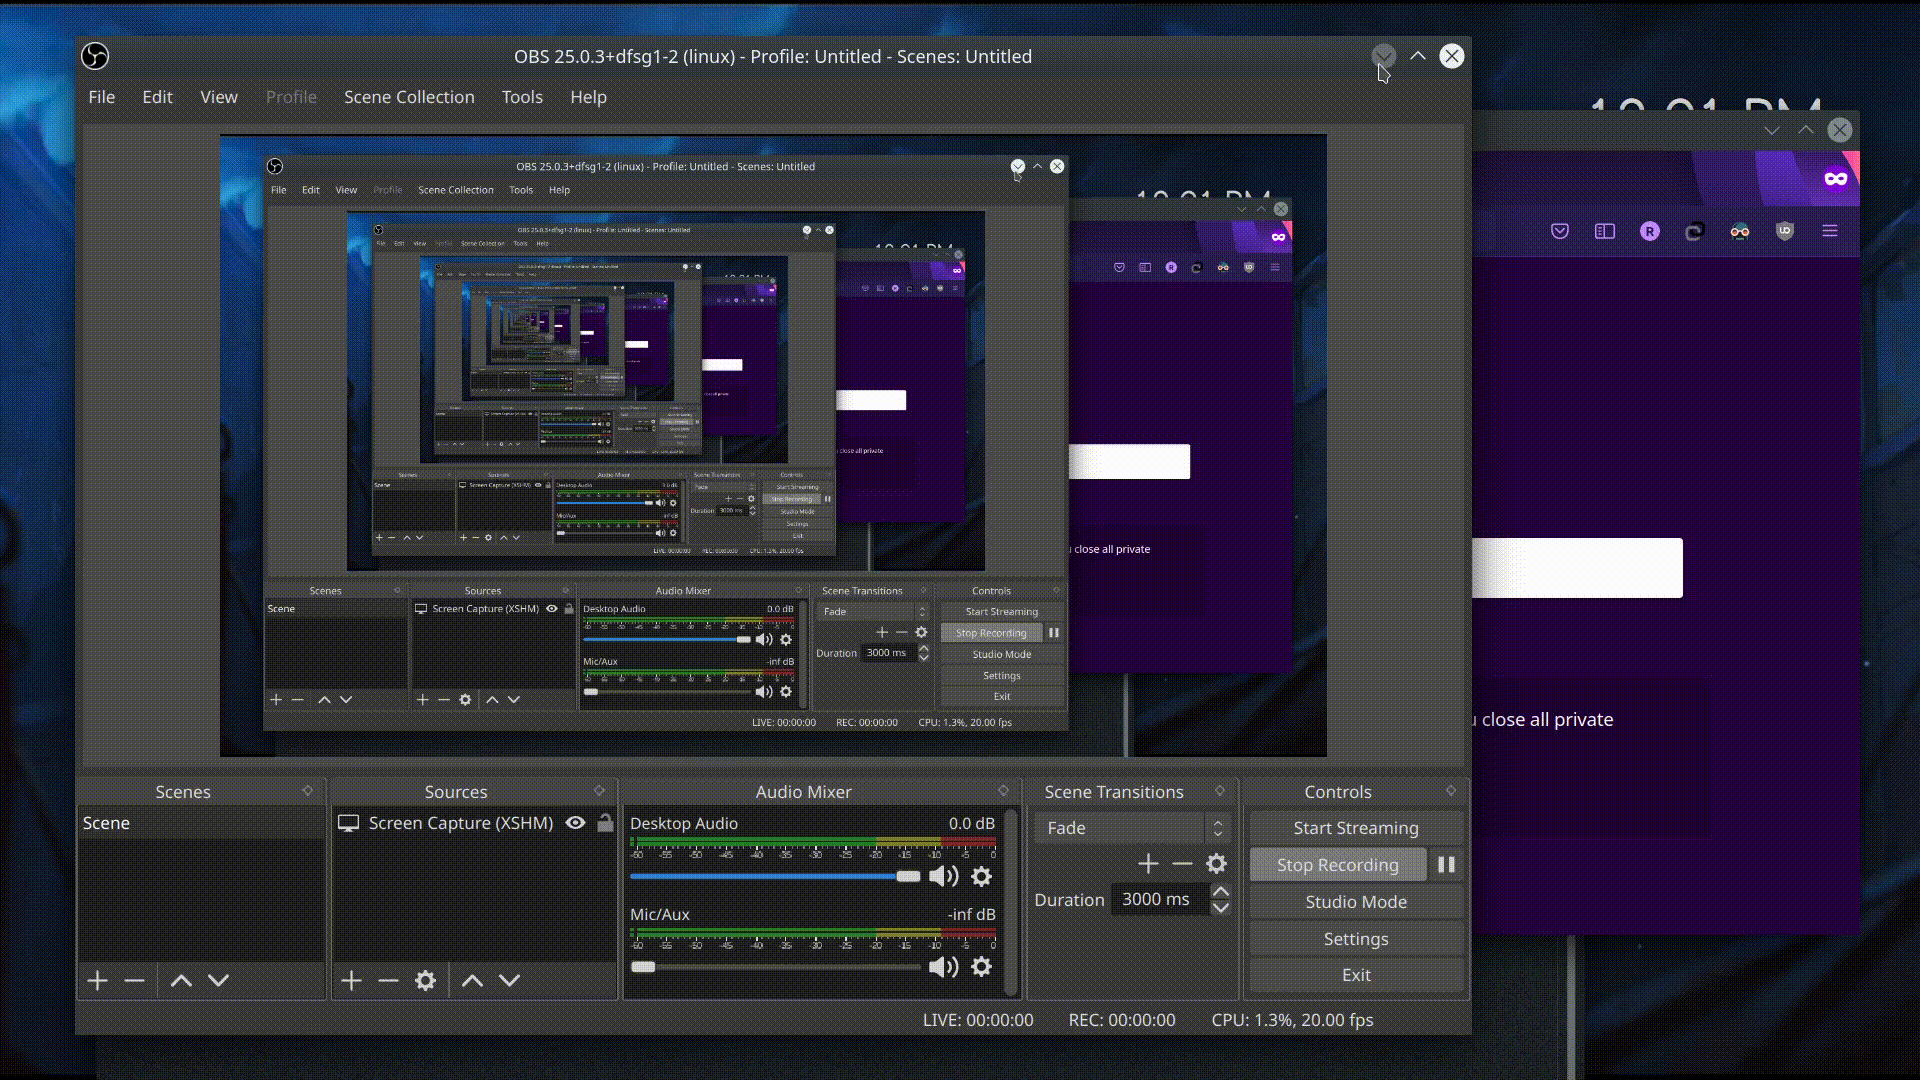The height and width of the screenshot is (1080, 1920).
Task: Click the goggles extension icon in Firefox
Action: [1740, 231]
